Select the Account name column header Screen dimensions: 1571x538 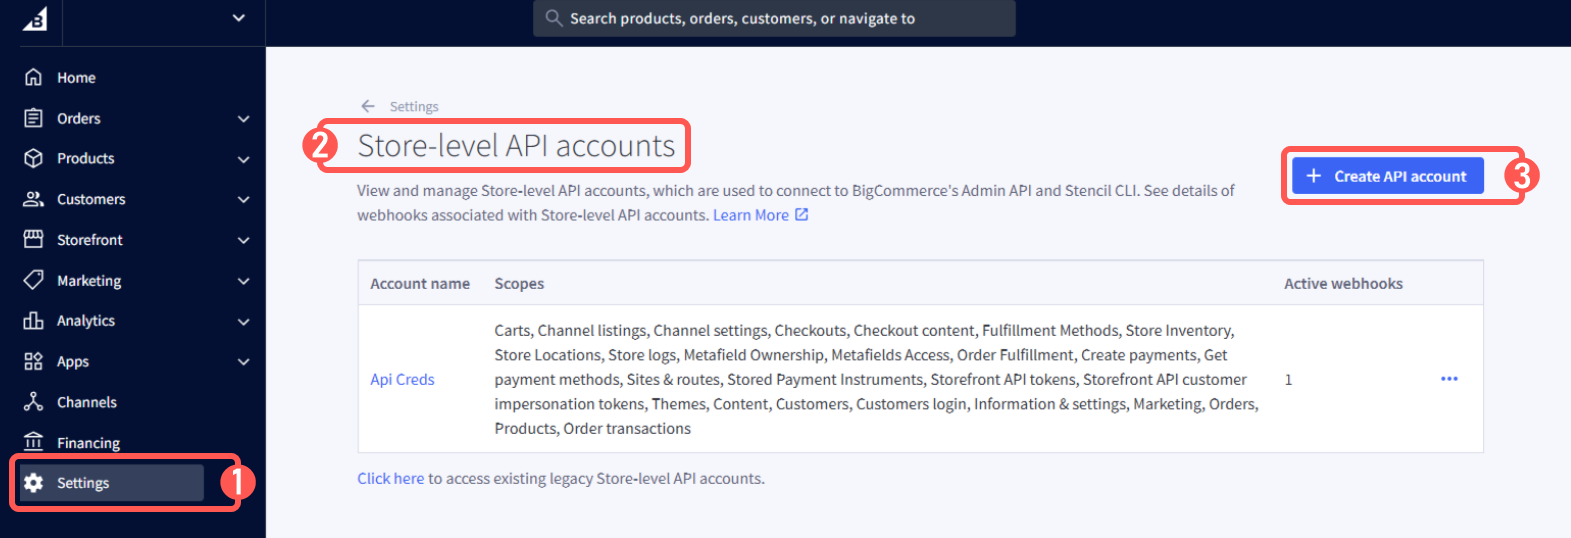[x=420, y=284]
